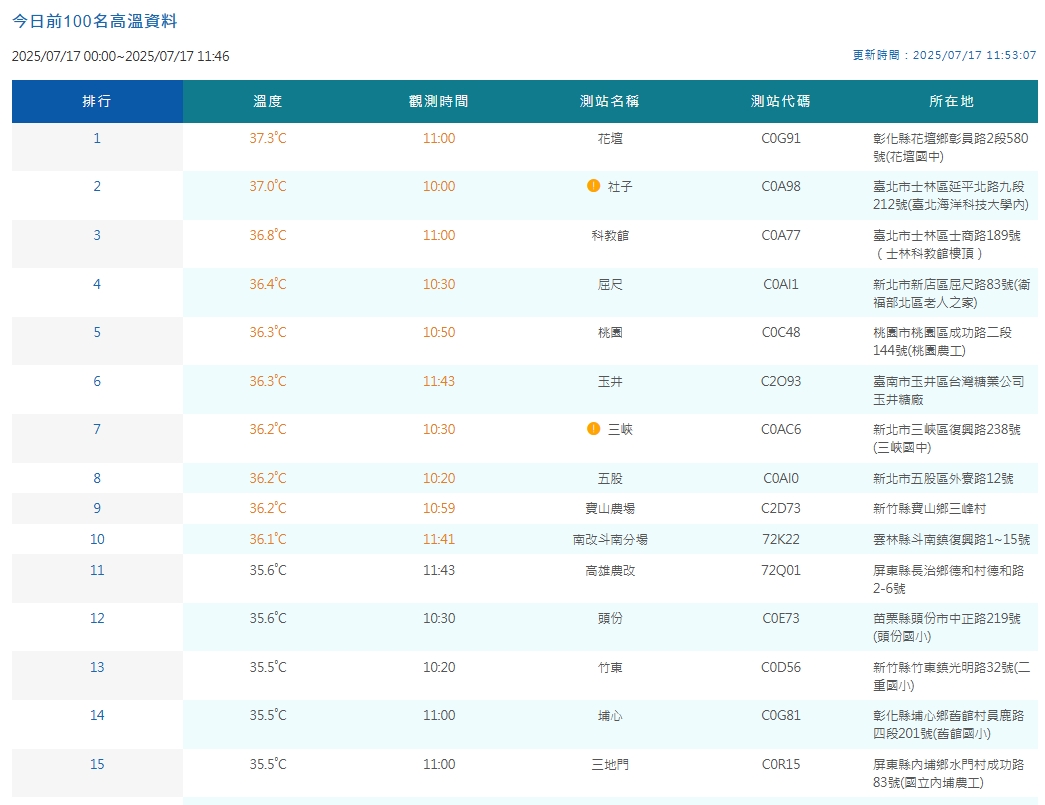Select station code C2O93

[x=780, y=382]
